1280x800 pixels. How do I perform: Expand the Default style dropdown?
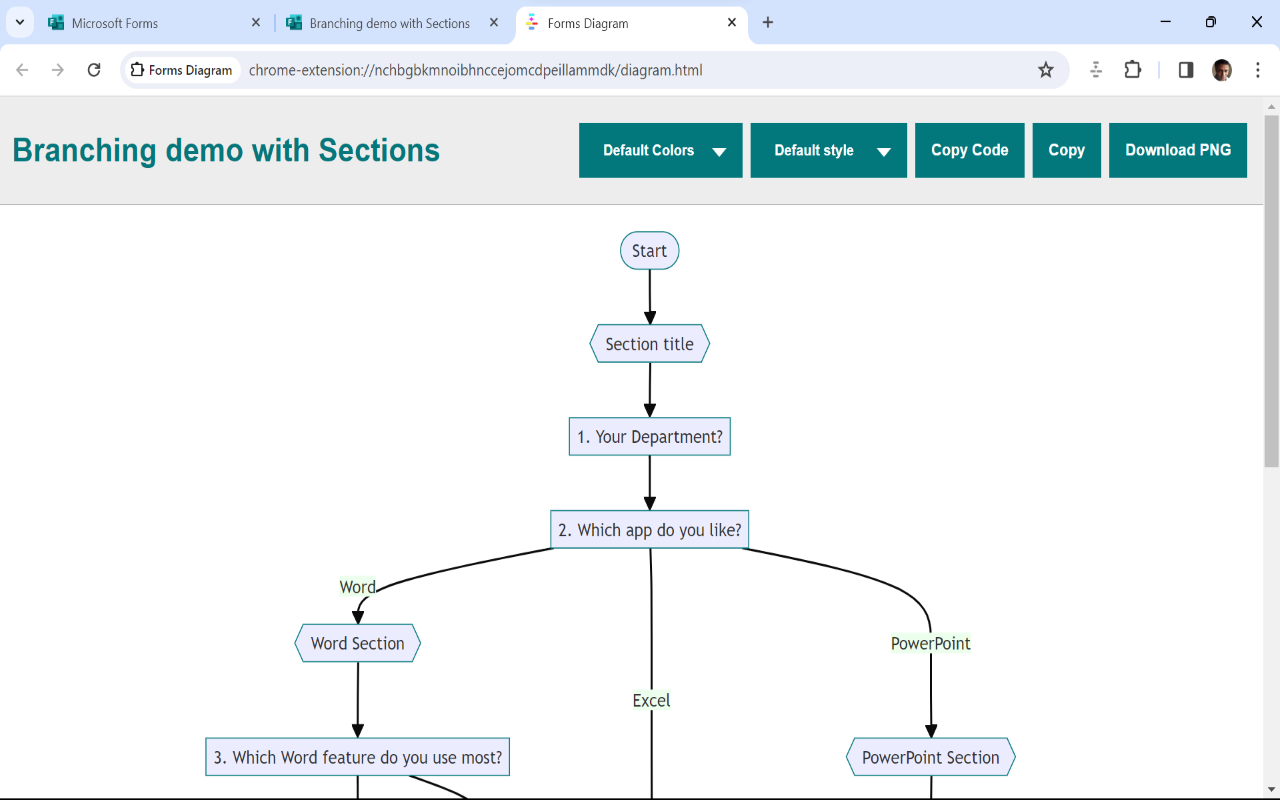pyautogui.click(x=829, y=150)
